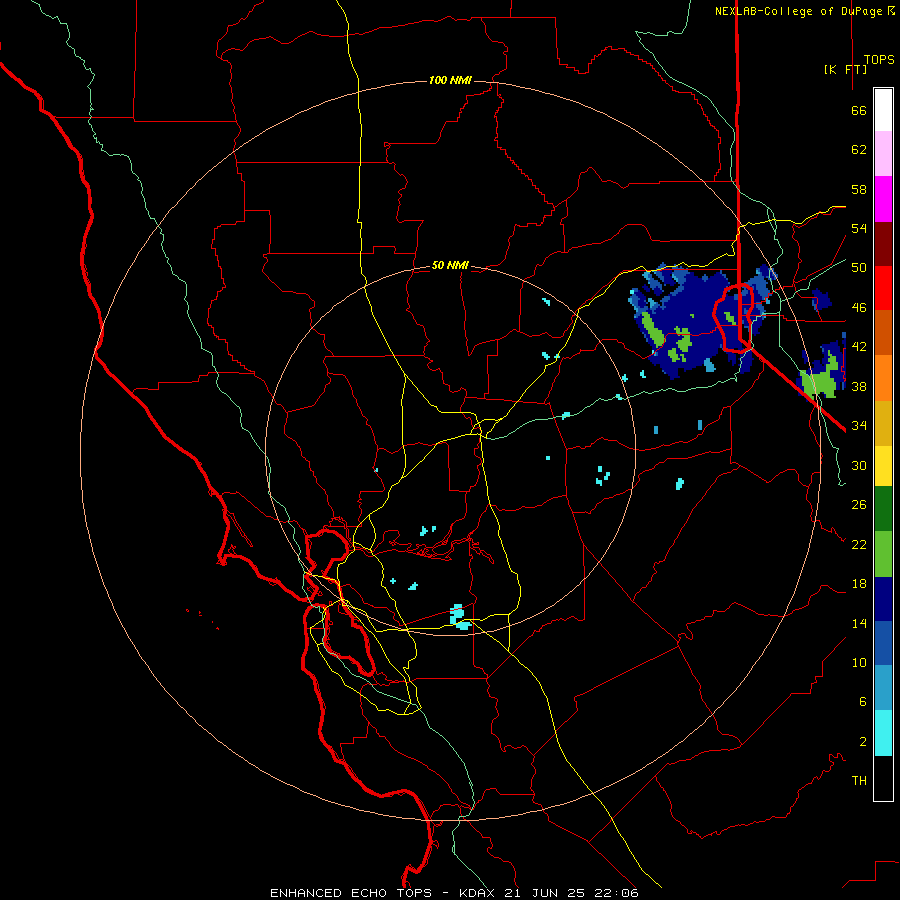Click the '26' scale label
The width and height of the screenshot is (900, 900).
pyautogui.click(x=859, y=505)
